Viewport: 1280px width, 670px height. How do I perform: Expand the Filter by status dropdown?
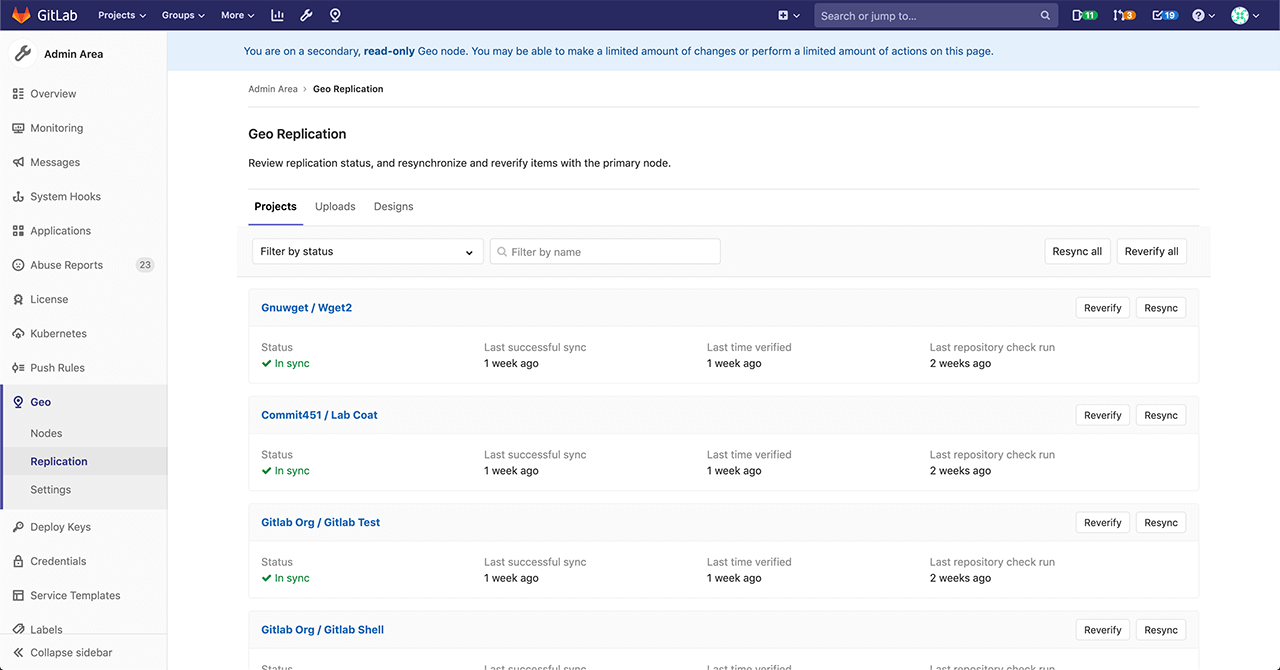tap(367, 252)
